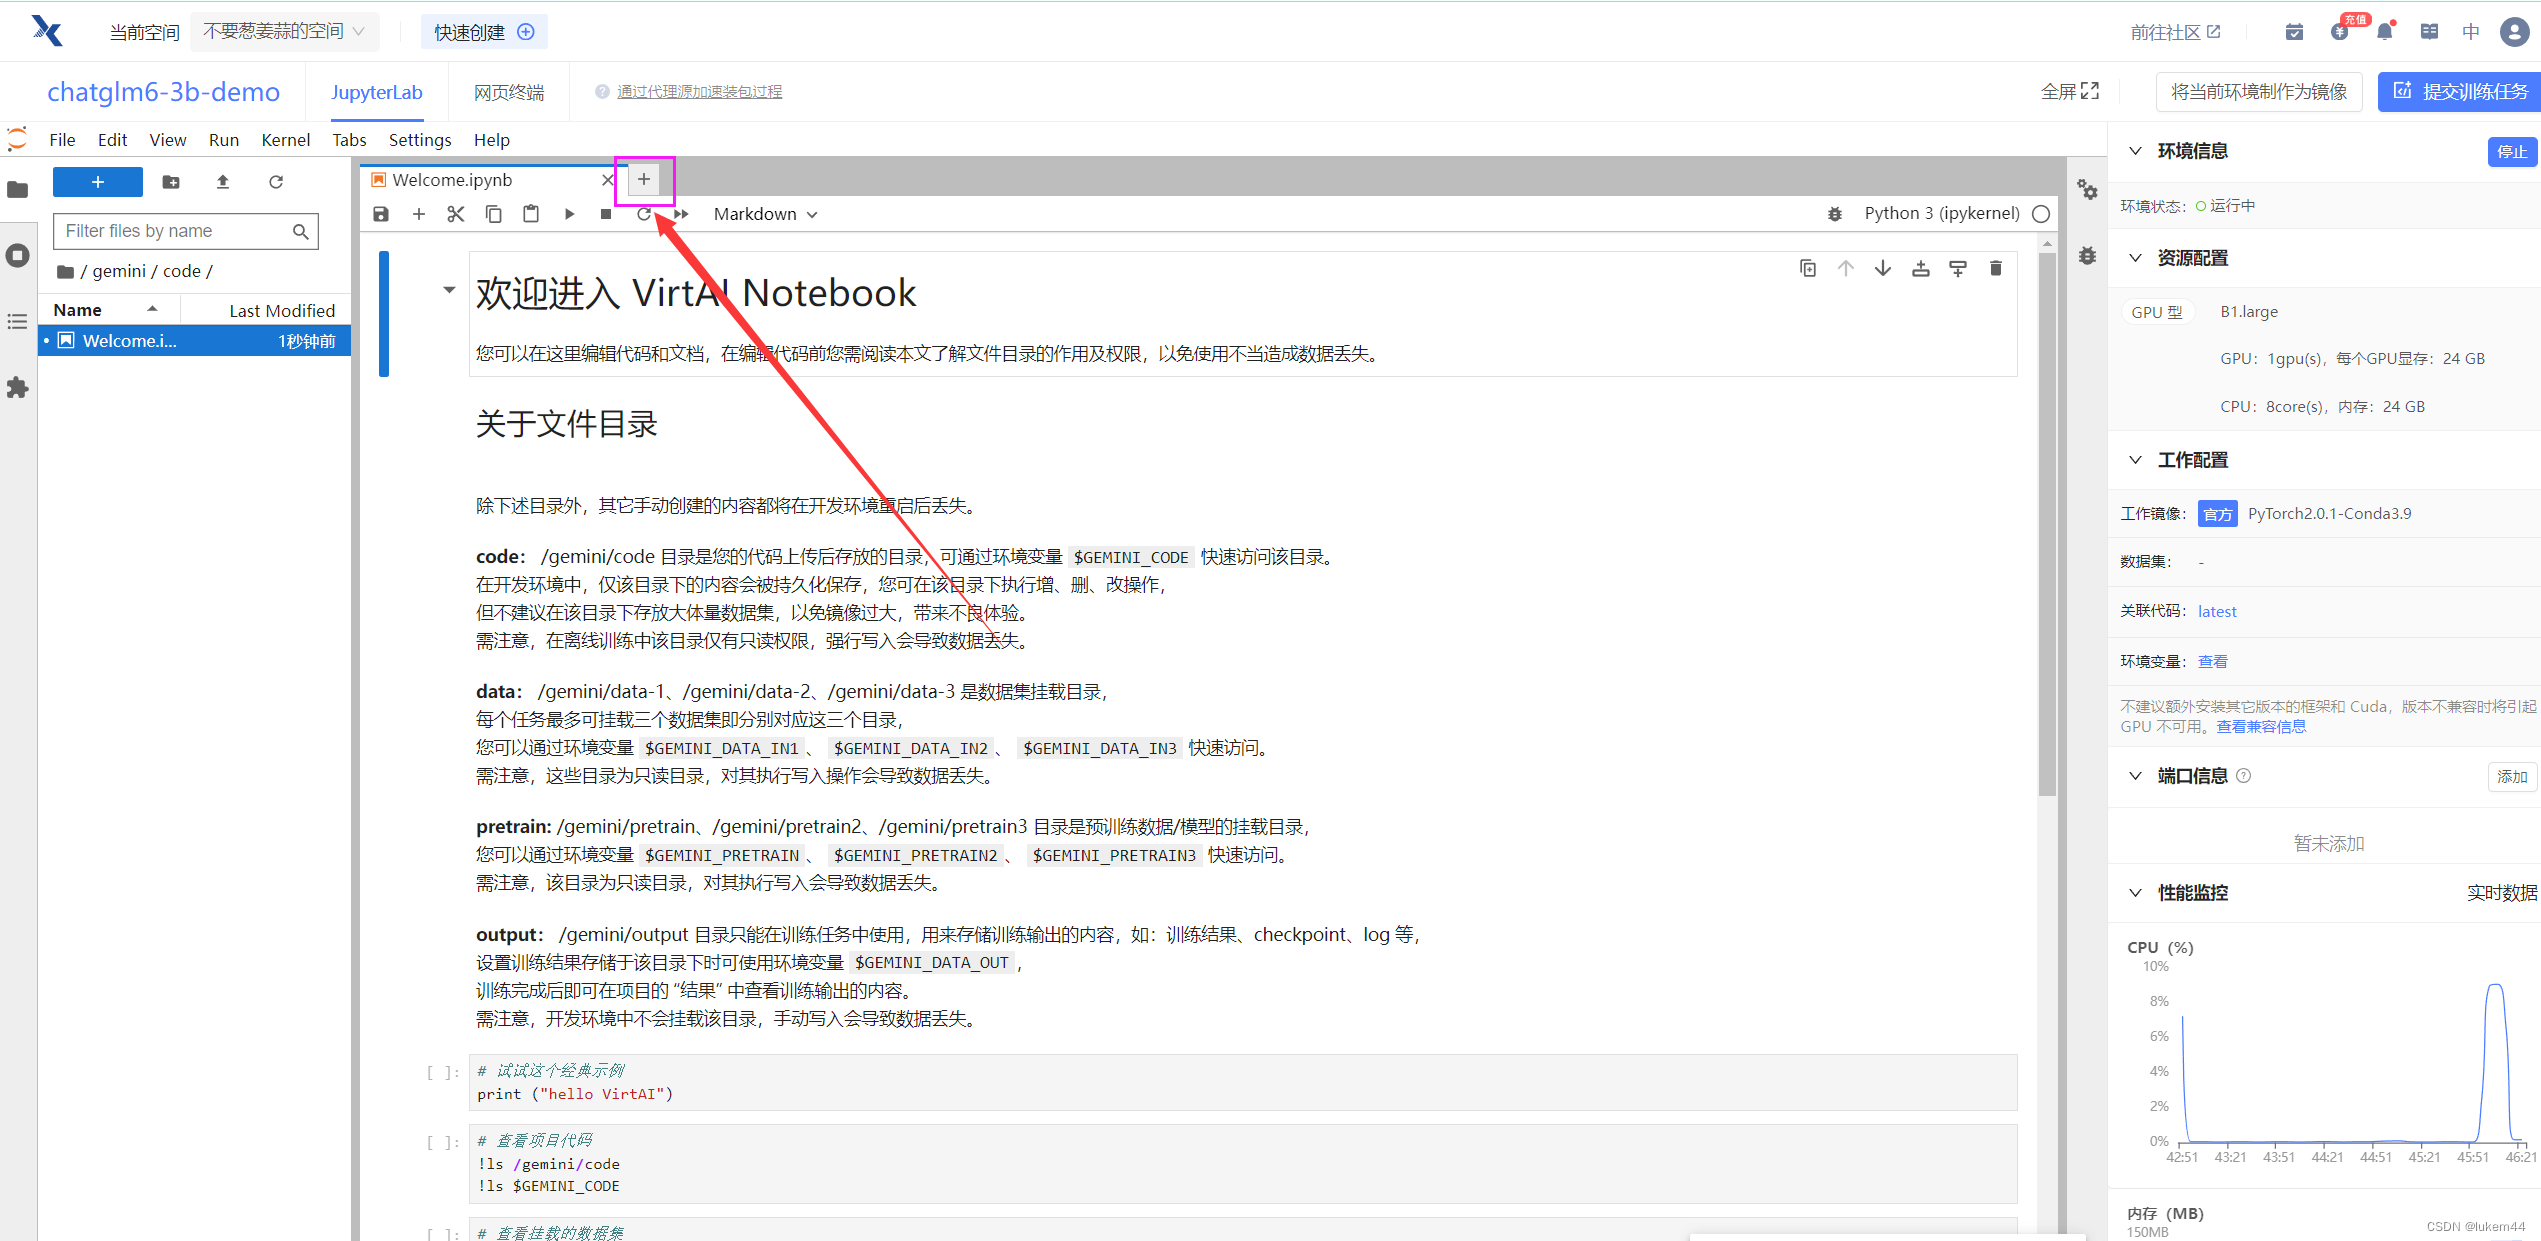Open the Kernel menu

285,140
